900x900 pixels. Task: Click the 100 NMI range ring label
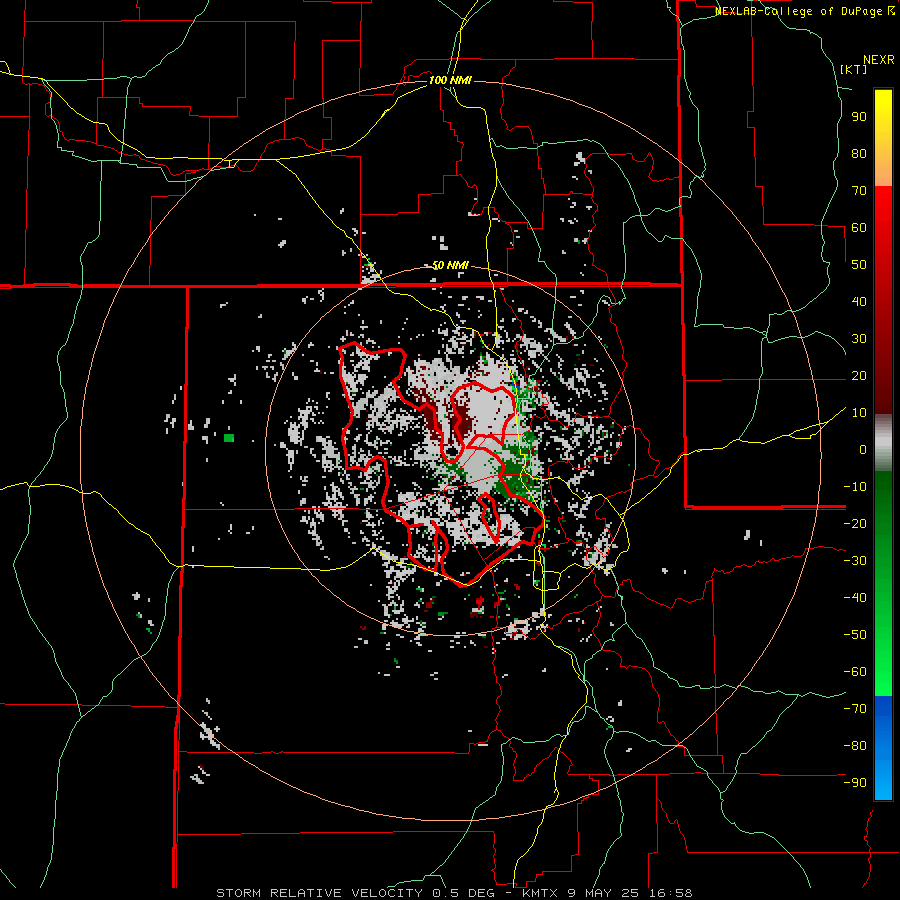pos(450,80)
